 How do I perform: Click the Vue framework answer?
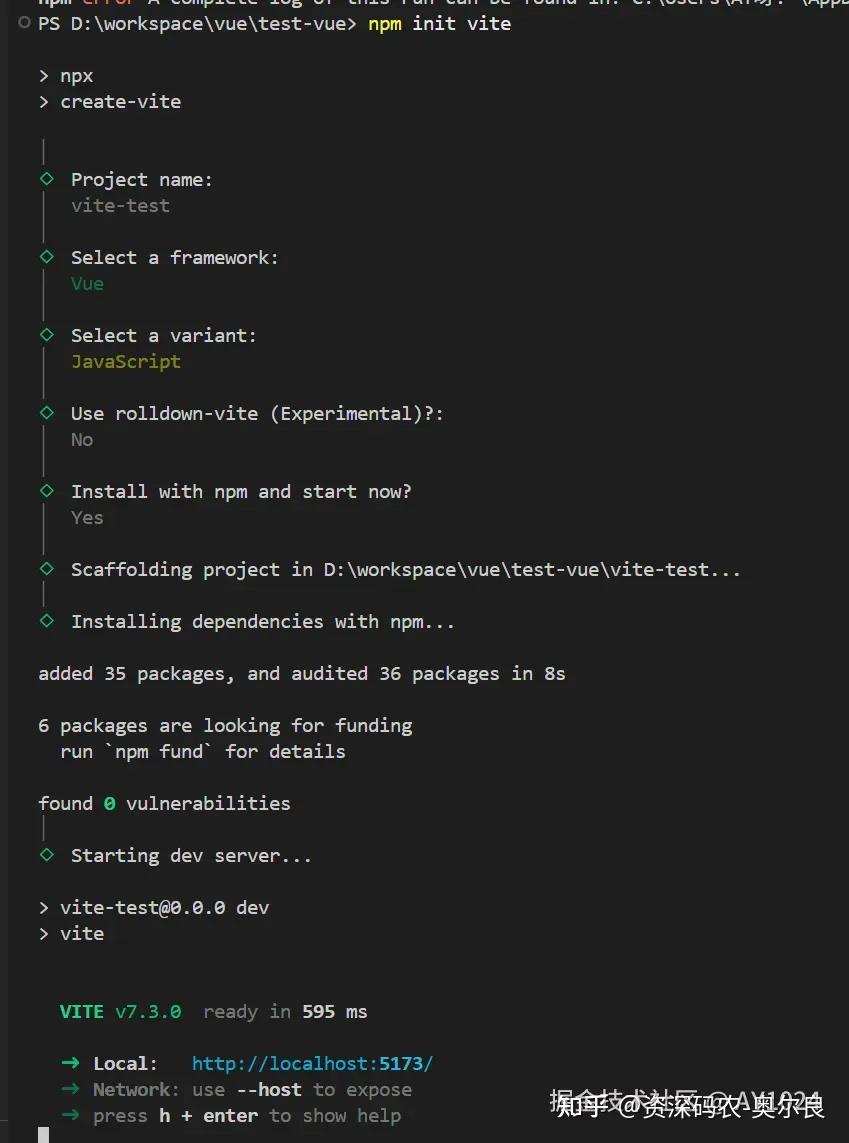(x=87, y=283)
